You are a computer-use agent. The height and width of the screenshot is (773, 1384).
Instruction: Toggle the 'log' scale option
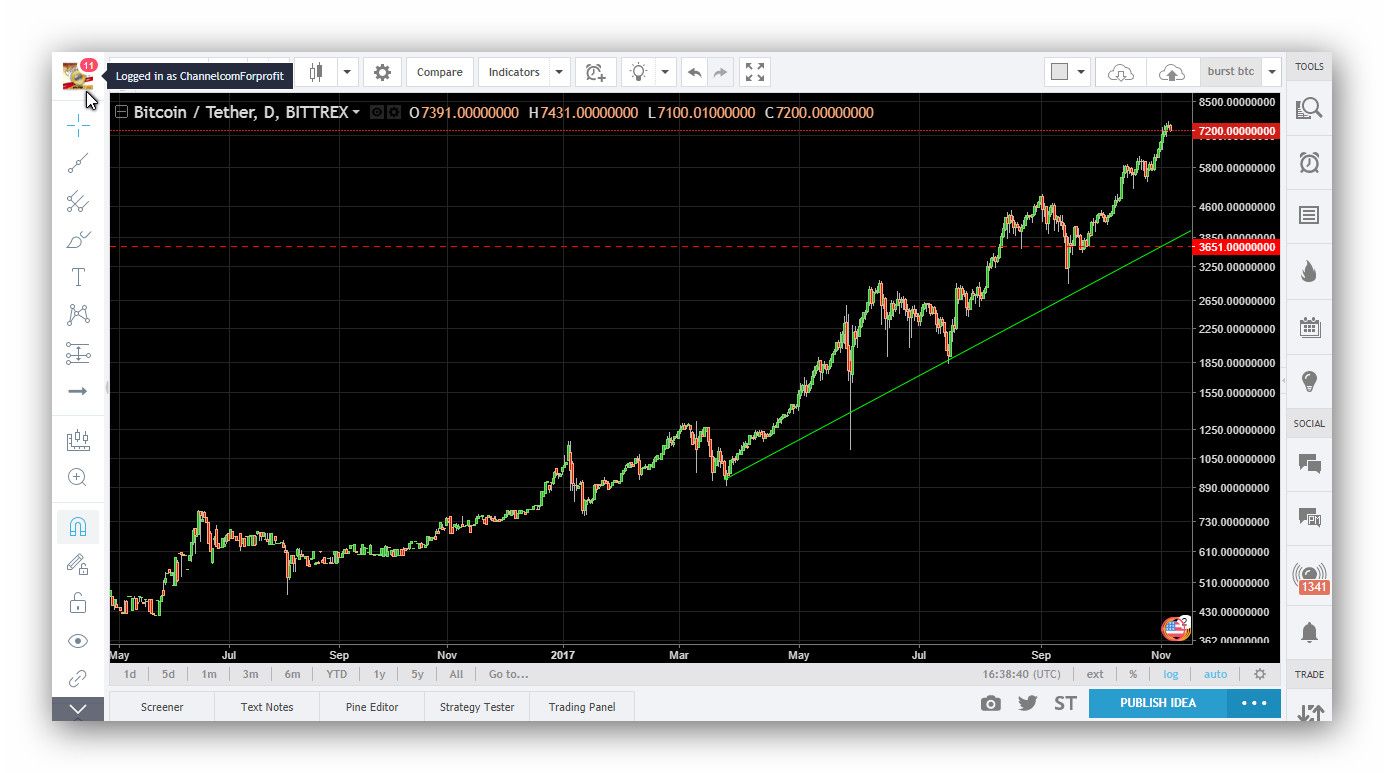point(1170,674)
